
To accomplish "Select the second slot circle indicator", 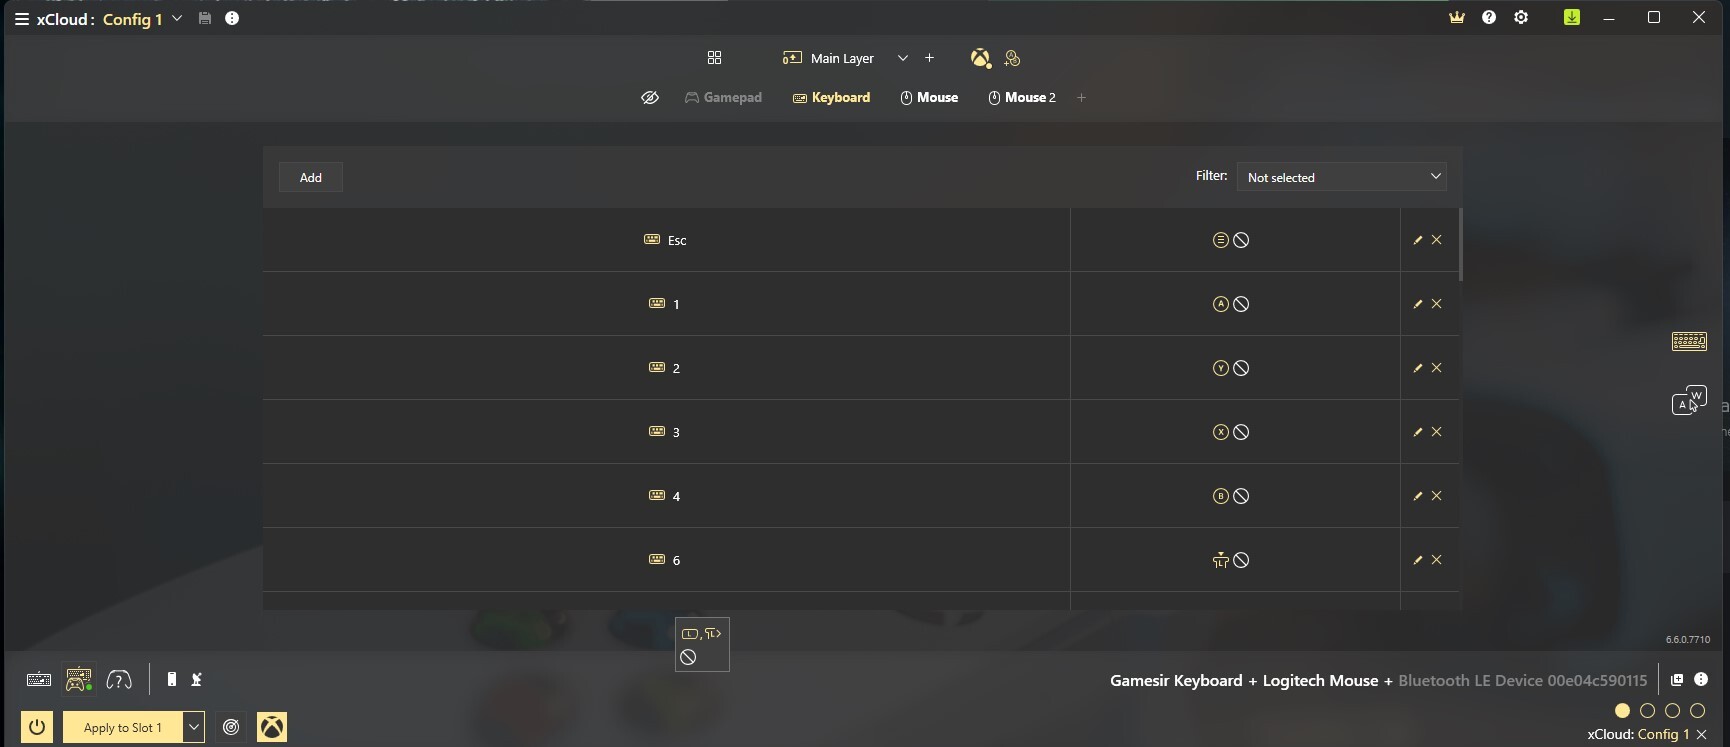I will (1647, 711).
